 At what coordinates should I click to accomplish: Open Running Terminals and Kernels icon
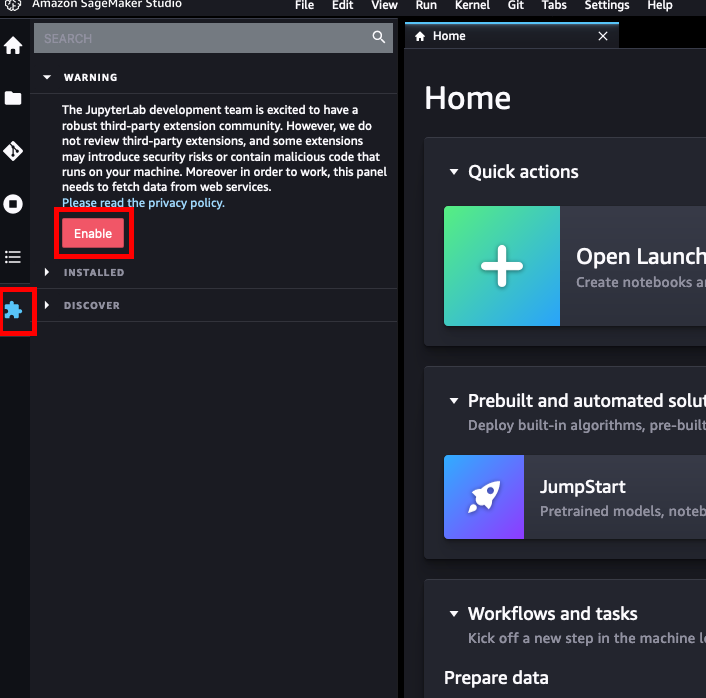click(13, 204)
